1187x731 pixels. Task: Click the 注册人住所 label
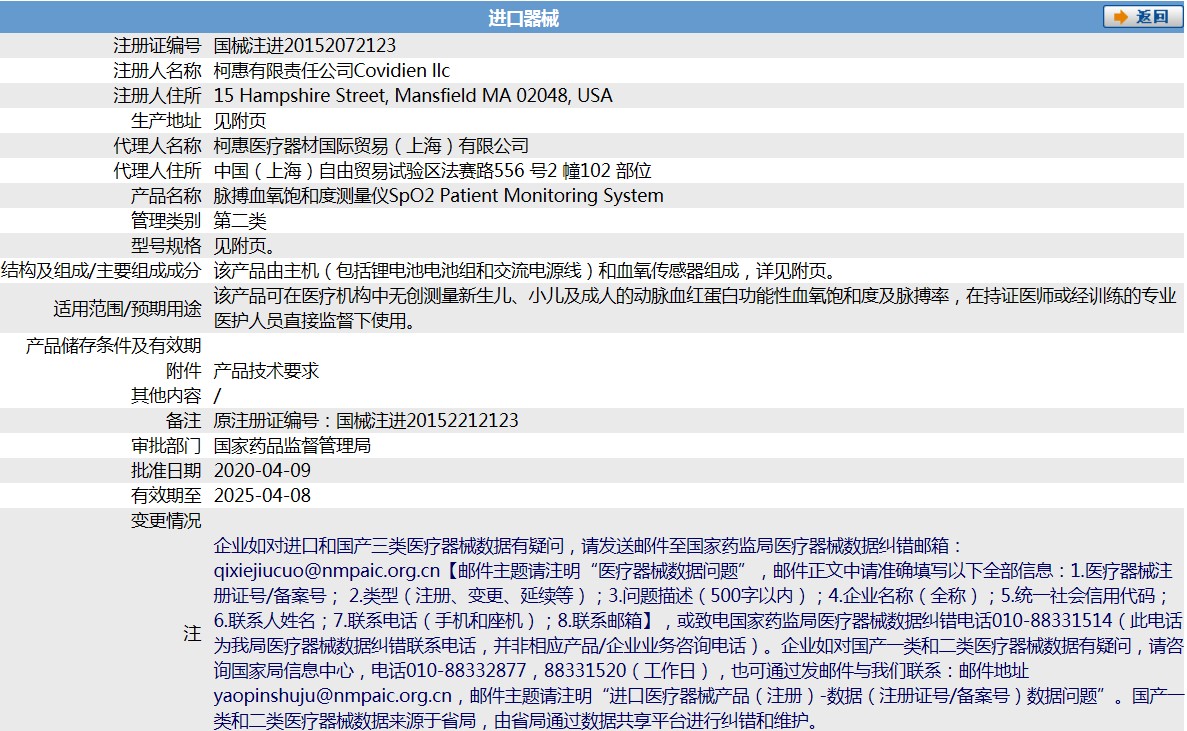point(157,95)
